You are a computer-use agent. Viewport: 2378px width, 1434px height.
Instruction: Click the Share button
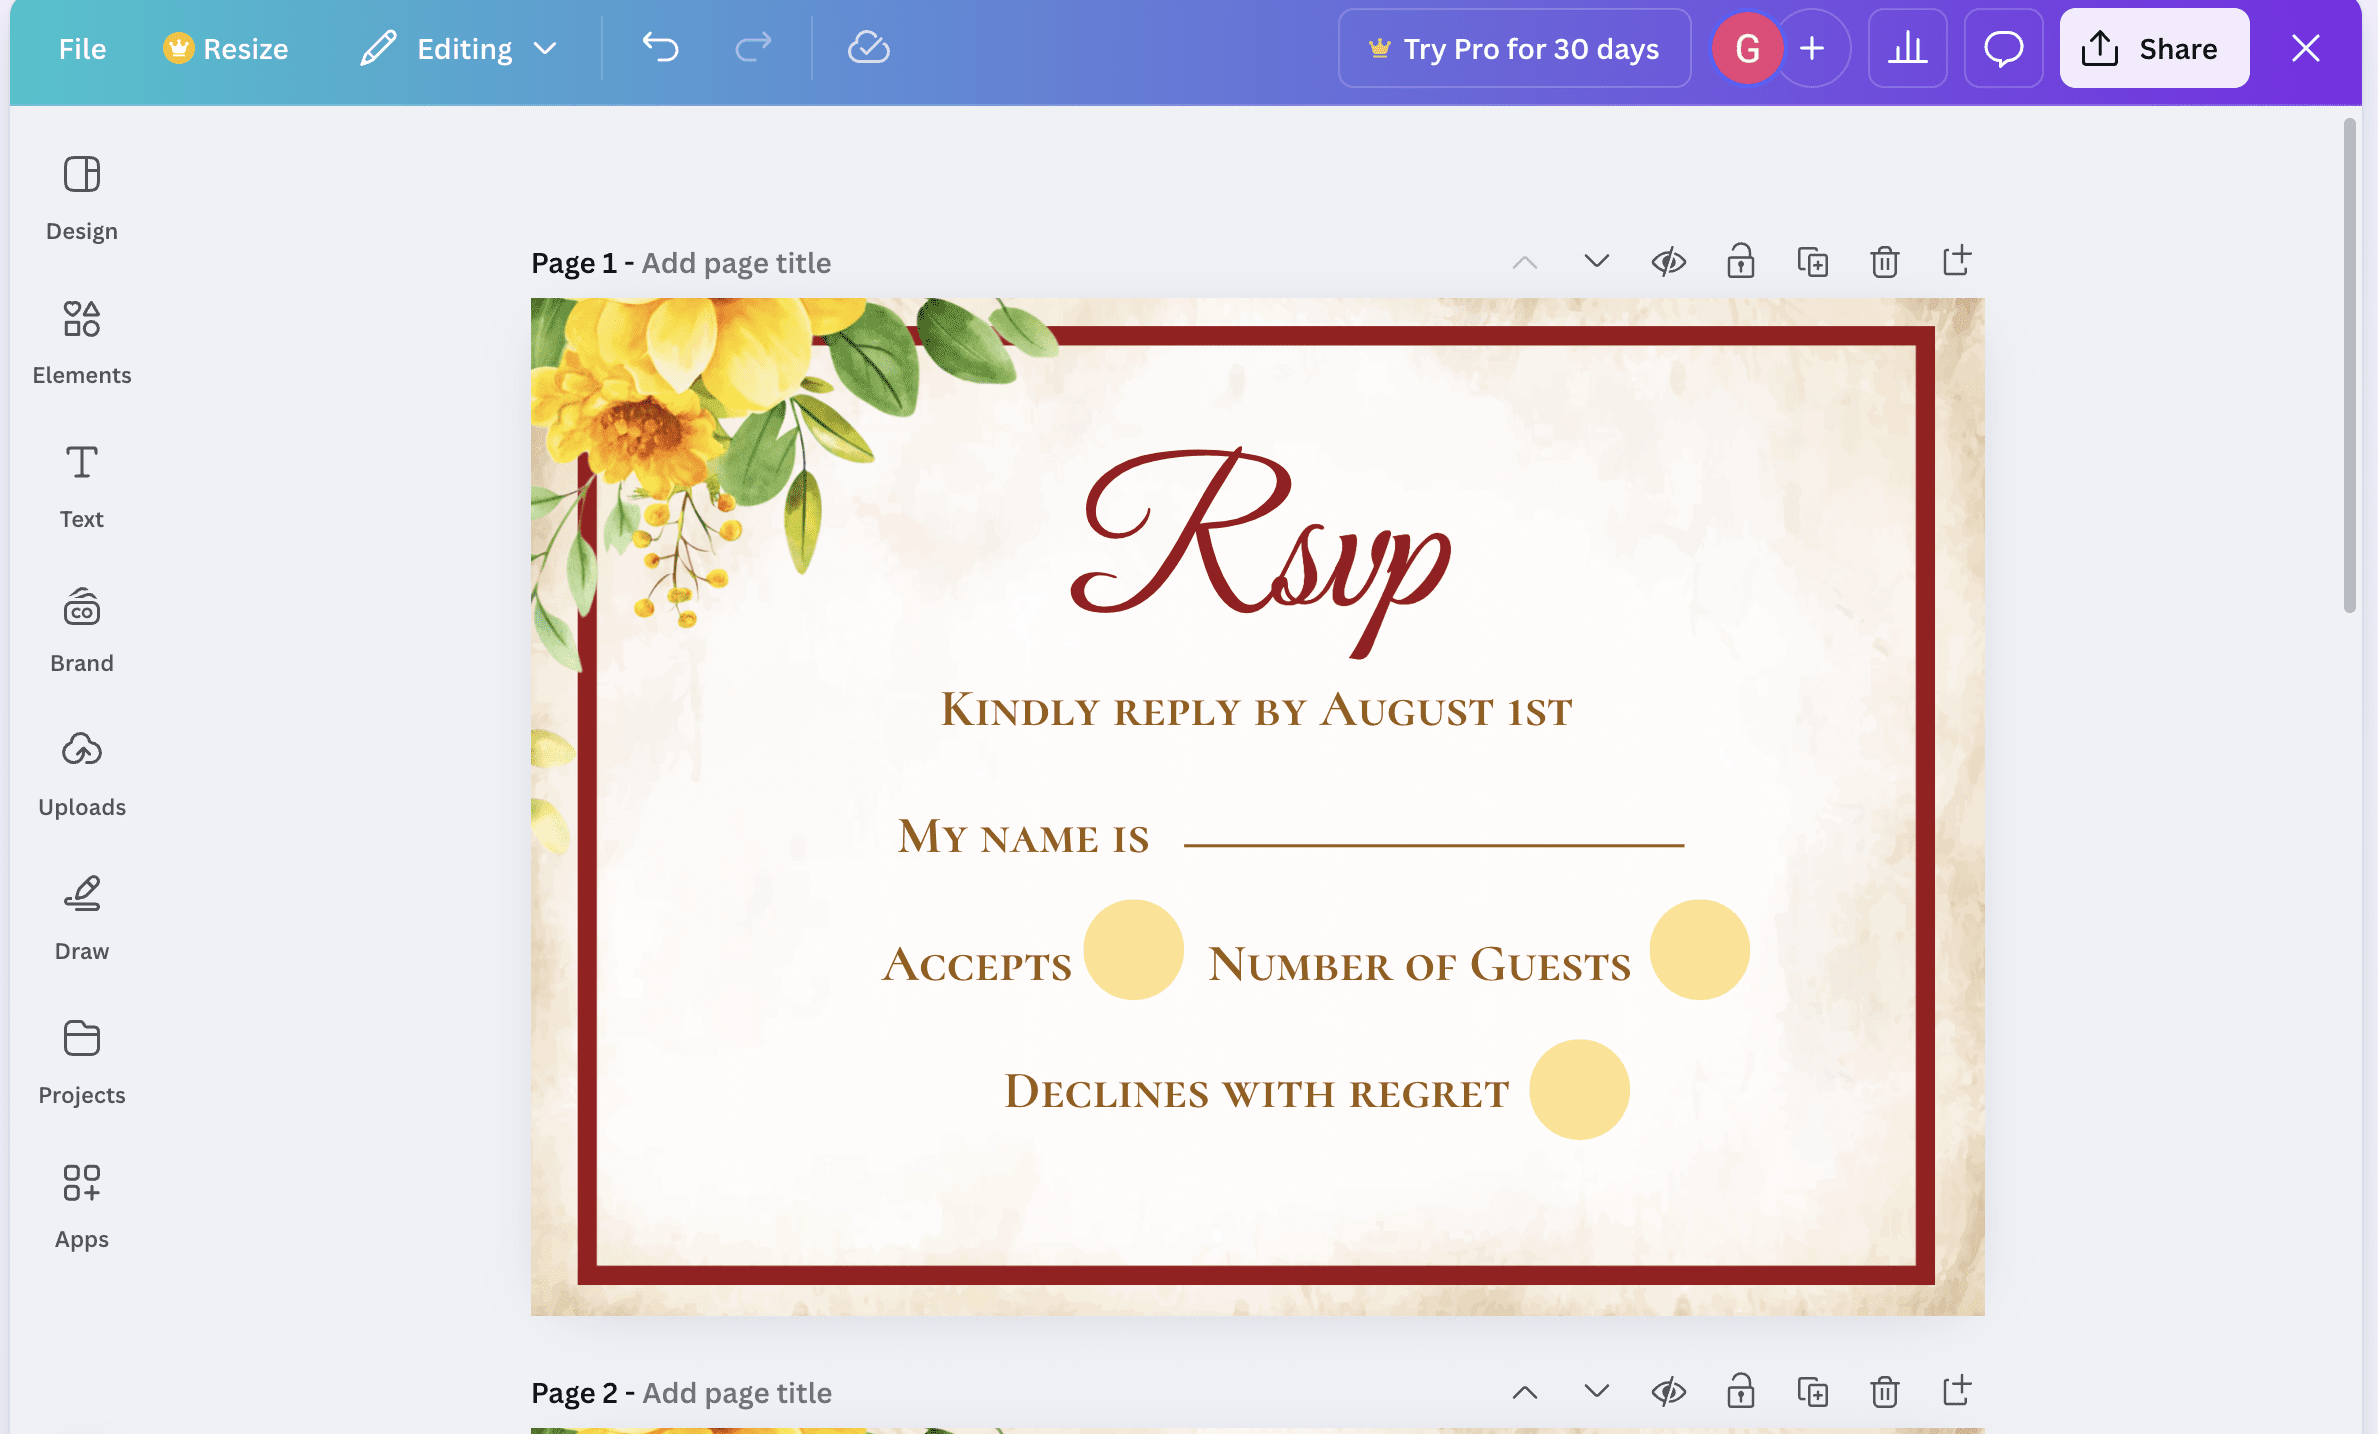[2154, 48]
